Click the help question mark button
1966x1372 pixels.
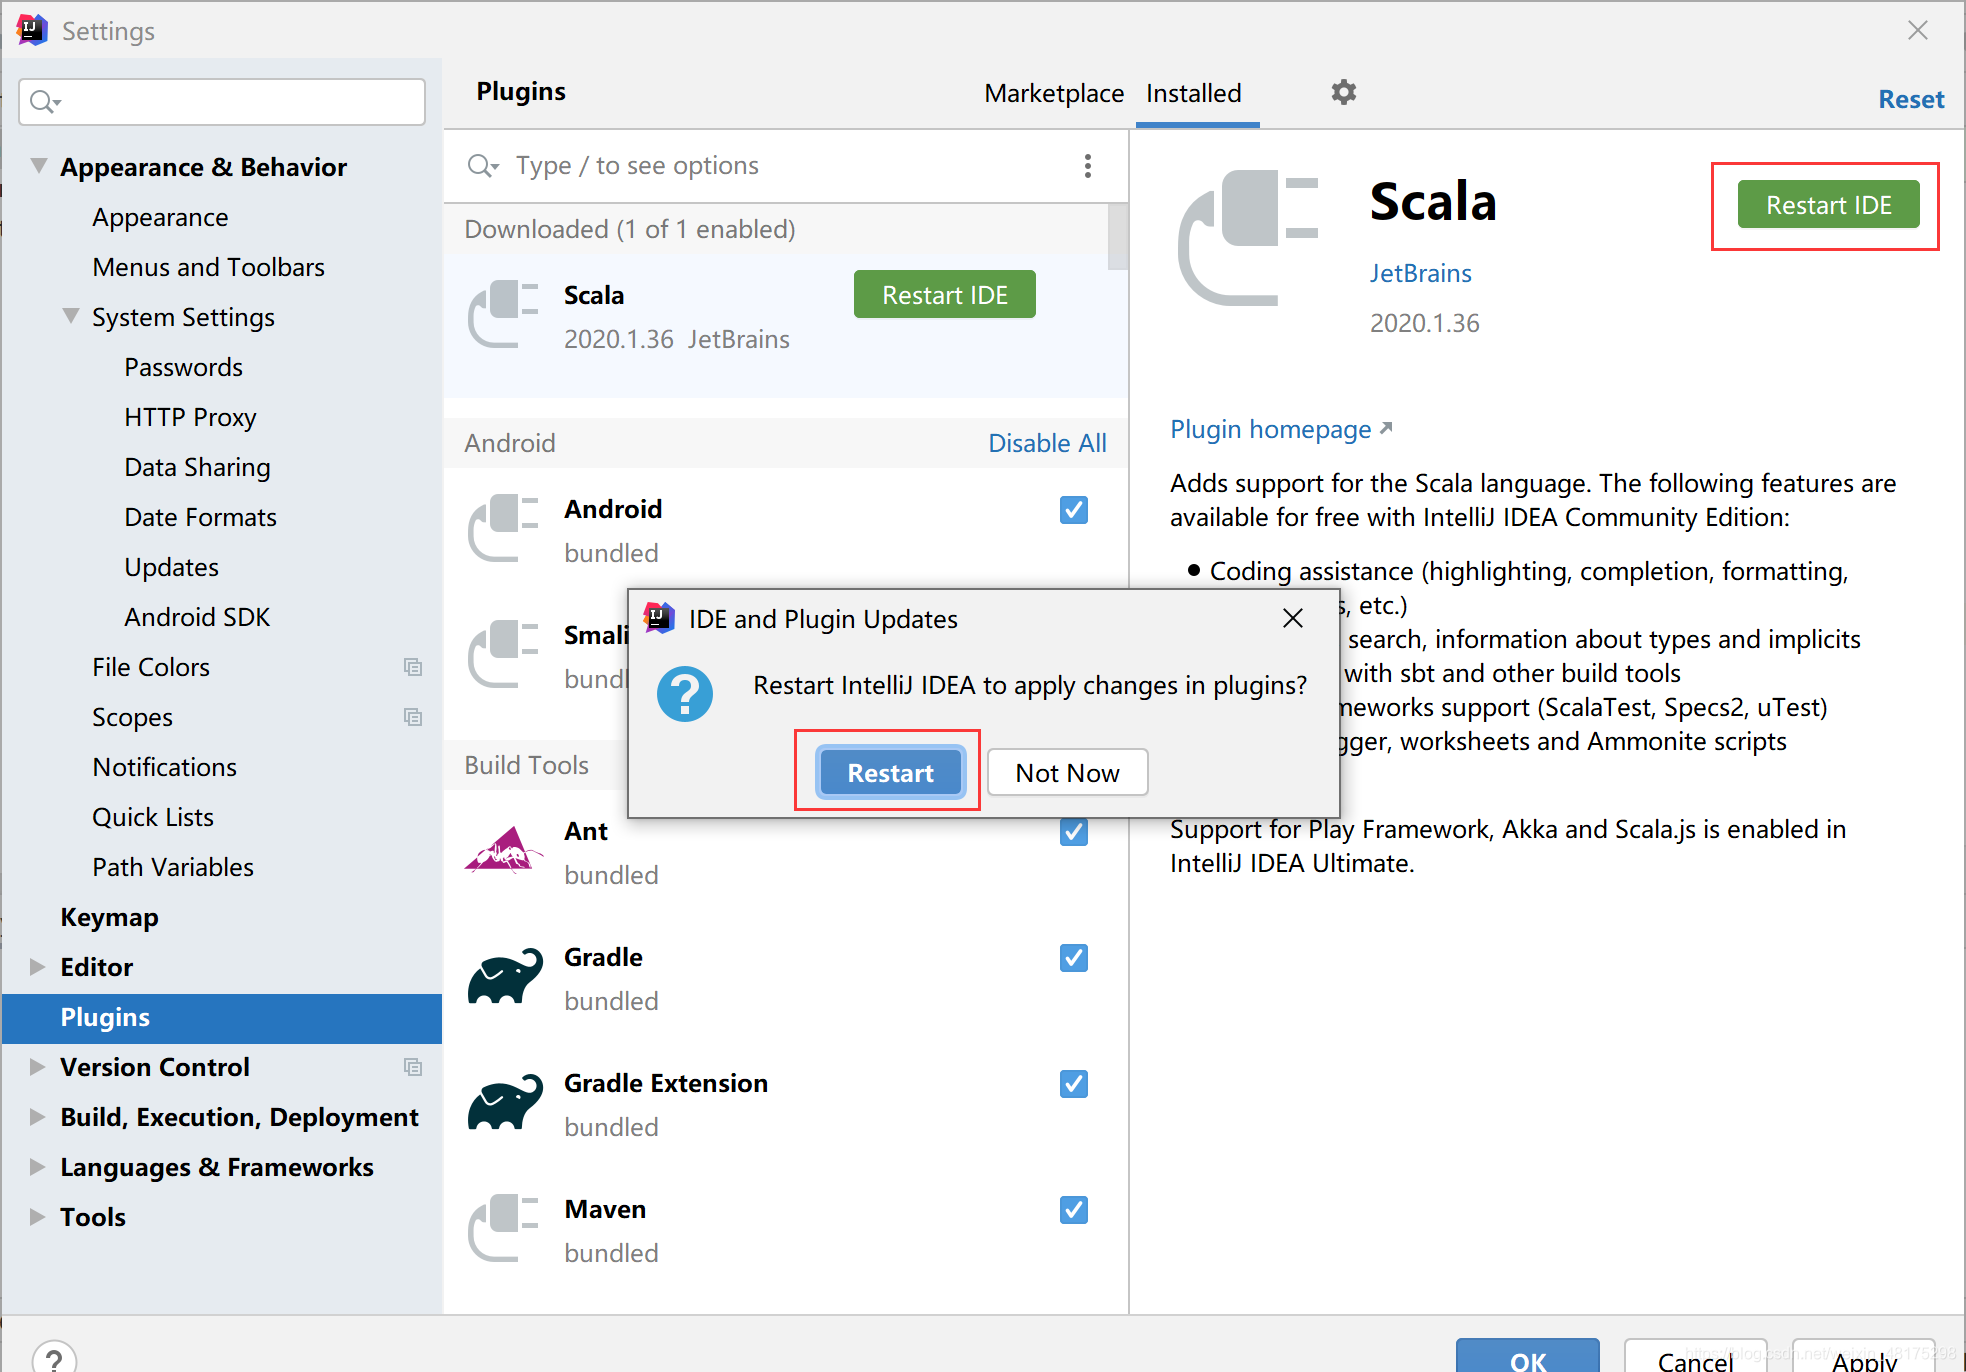coord(54,1358)
